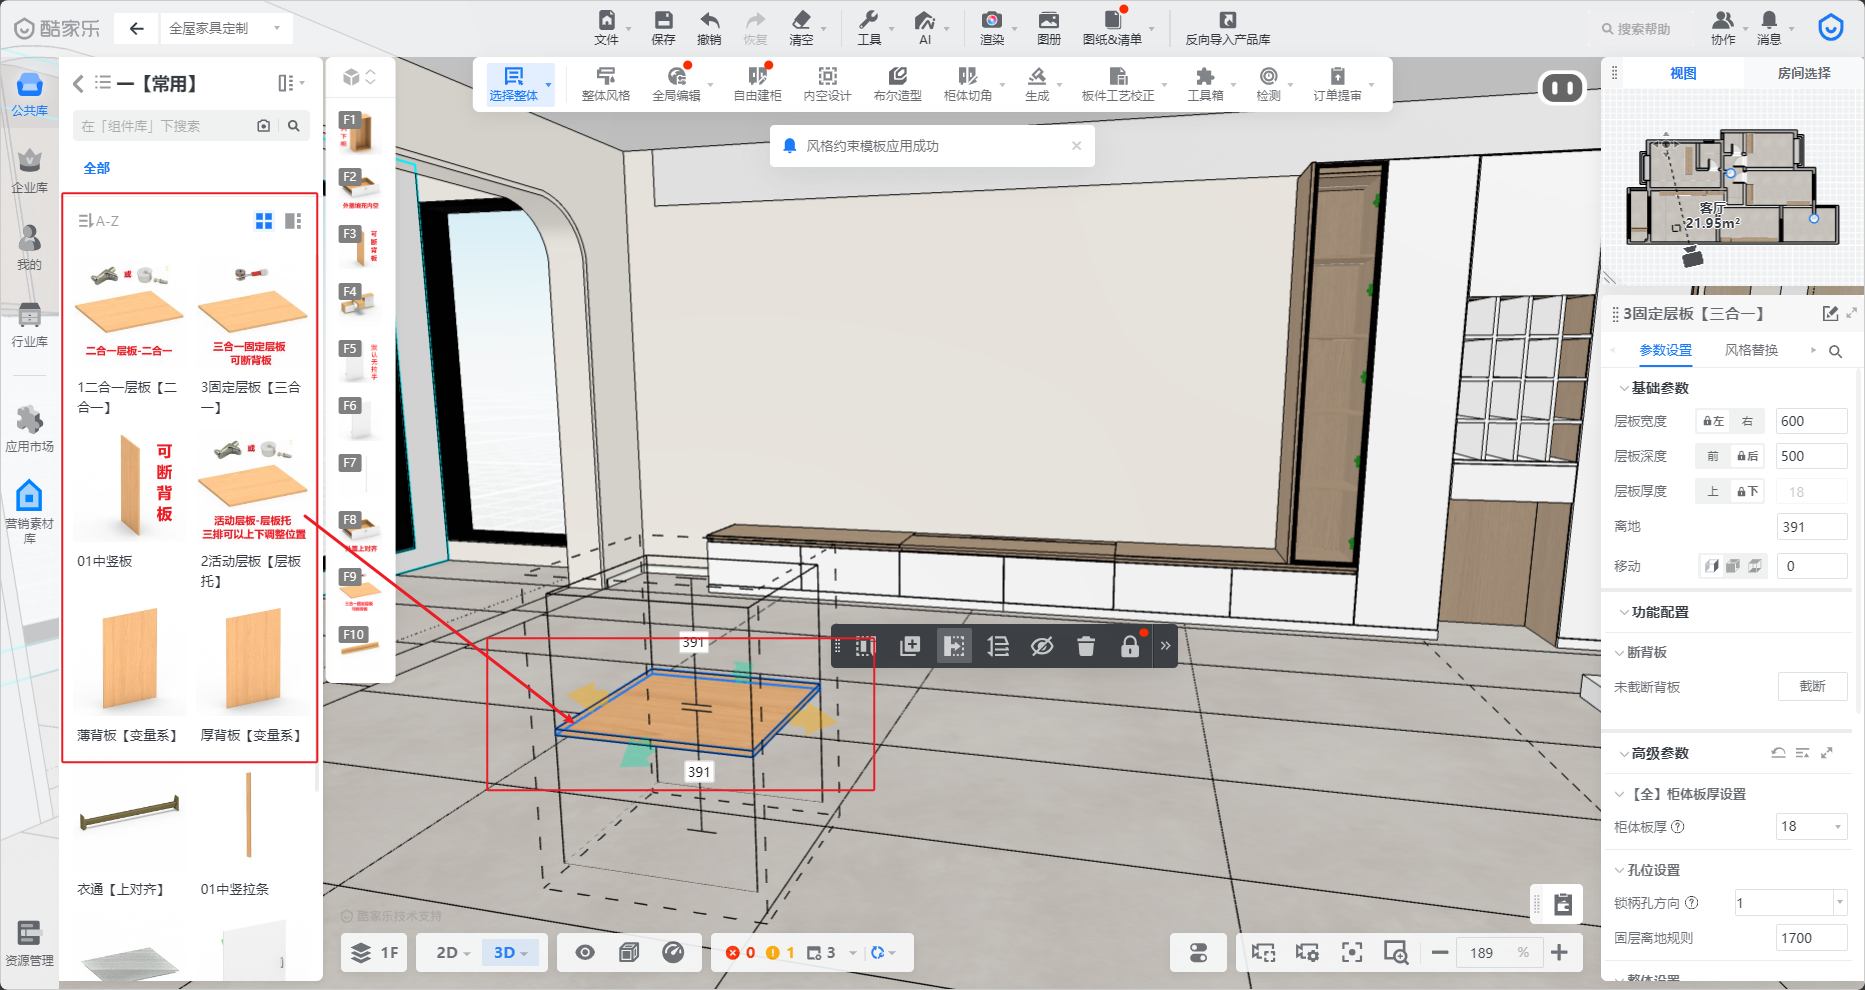Click the 层板宽度 input field showing 600
Screen dimensions: 1865x990
click(1810, 421)
